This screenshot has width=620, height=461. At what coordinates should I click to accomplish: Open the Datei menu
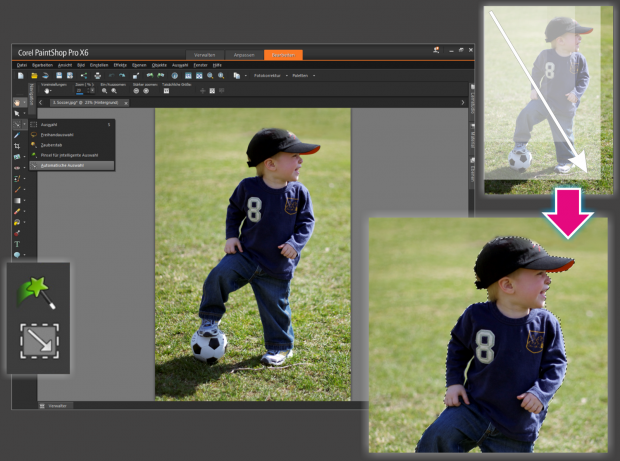[x=22, y=64]
